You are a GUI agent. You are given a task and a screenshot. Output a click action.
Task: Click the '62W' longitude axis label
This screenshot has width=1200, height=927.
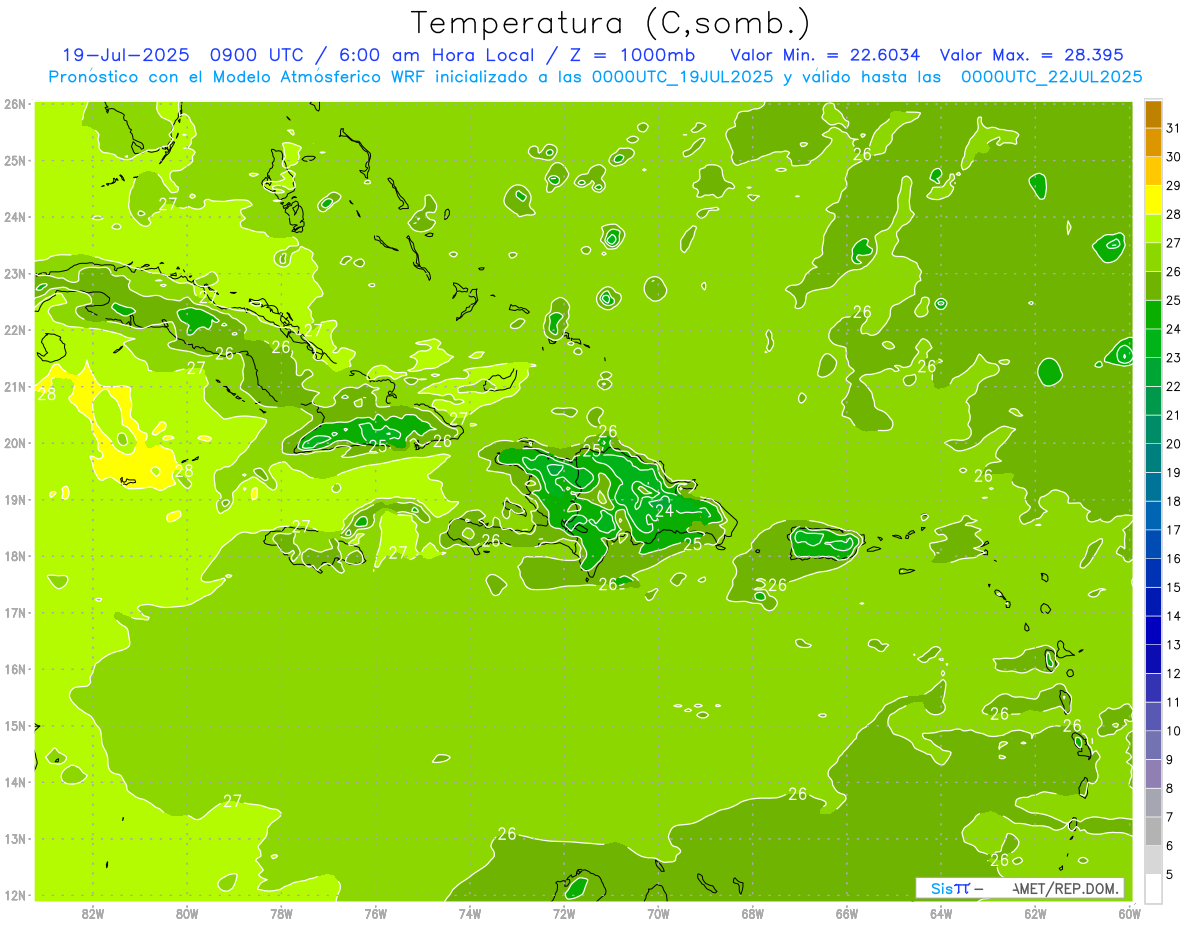pos(1035,913)
